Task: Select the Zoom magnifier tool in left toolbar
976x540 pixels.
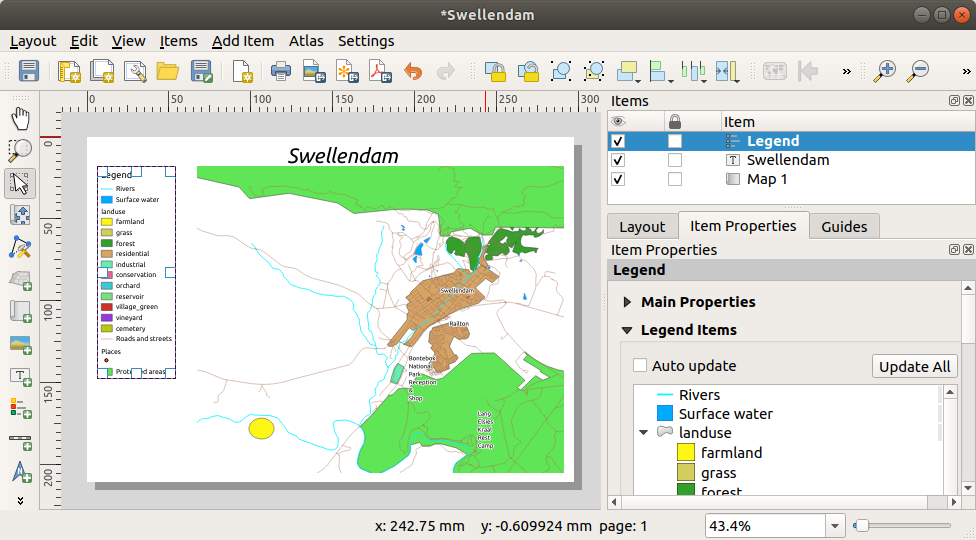Action: click(20, 151)
